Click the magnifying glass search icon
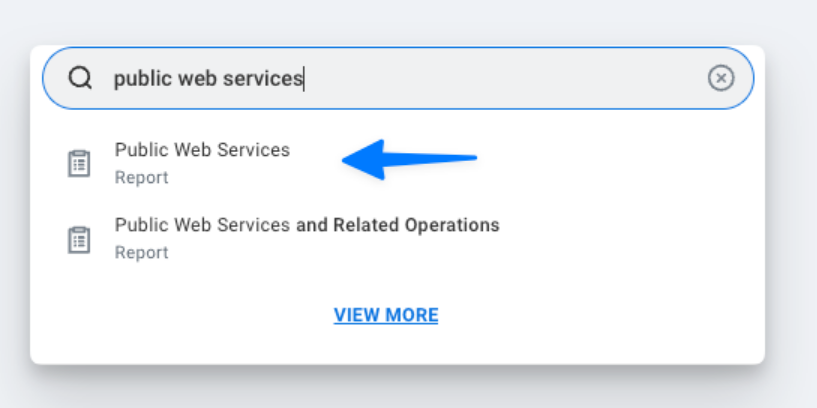 tap(80, 78)
